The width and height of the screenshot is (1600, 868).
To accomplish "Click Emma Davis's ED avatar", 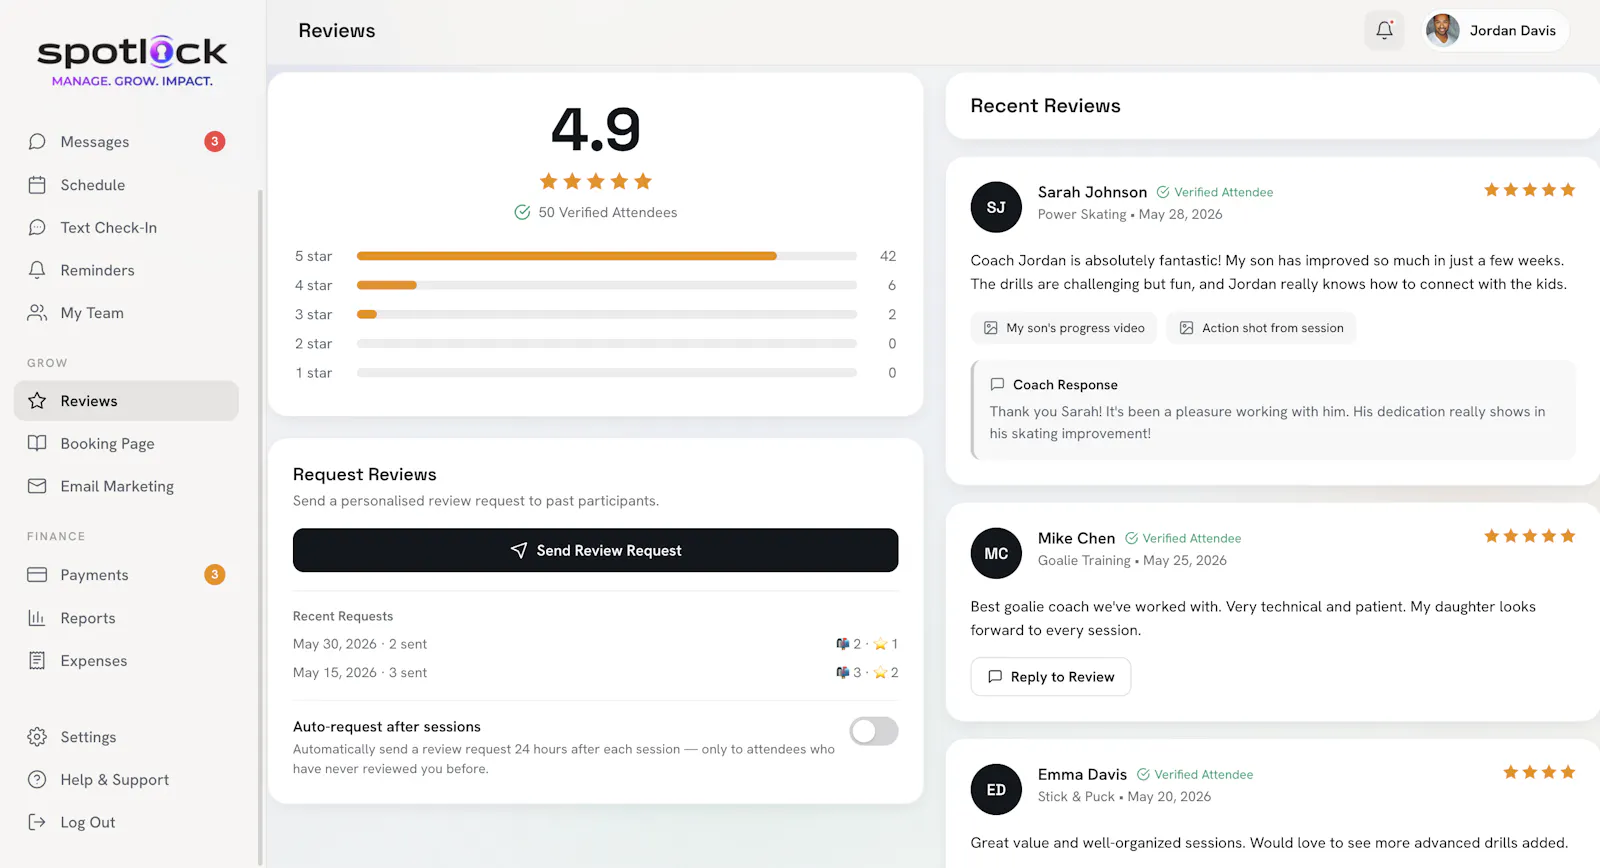I will point(996,790).
